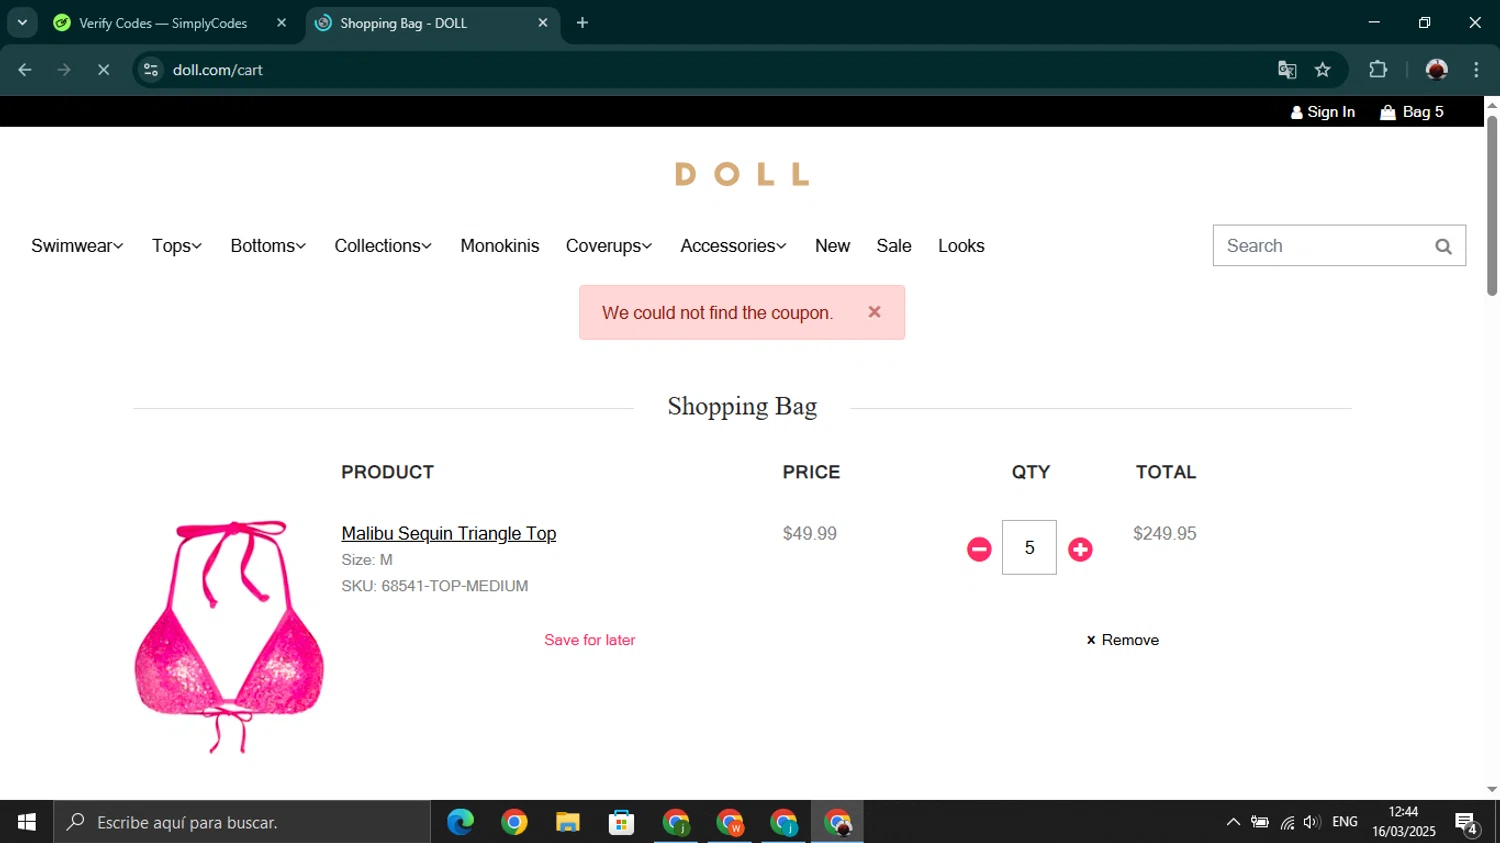Viewport: 1500px width, 843px height.
Task: Click the SKU: 68541-TOP-MEDIUM text
Action: 435,586
